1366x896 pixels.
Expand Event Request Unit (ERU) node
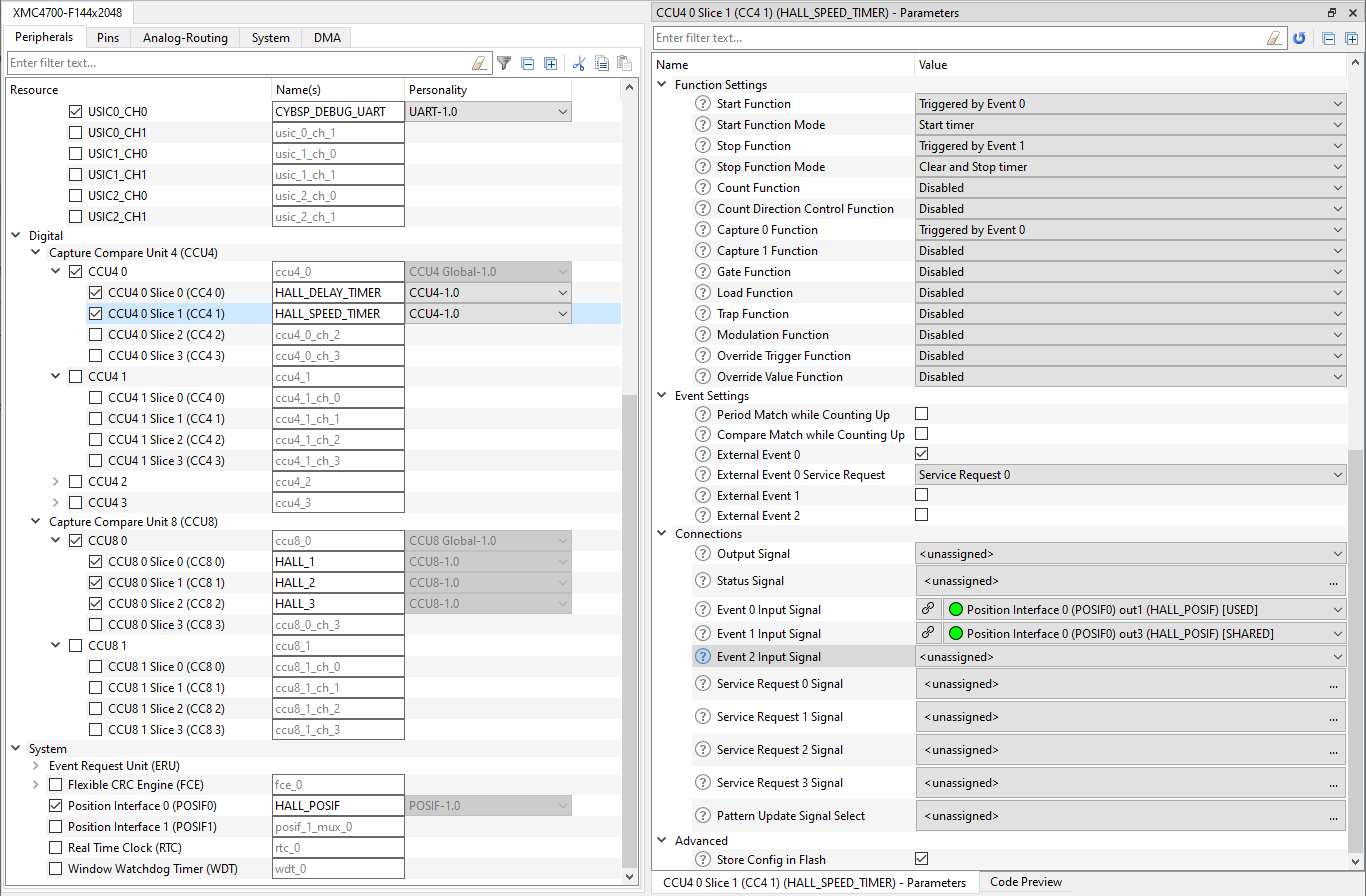pos(36,766)
